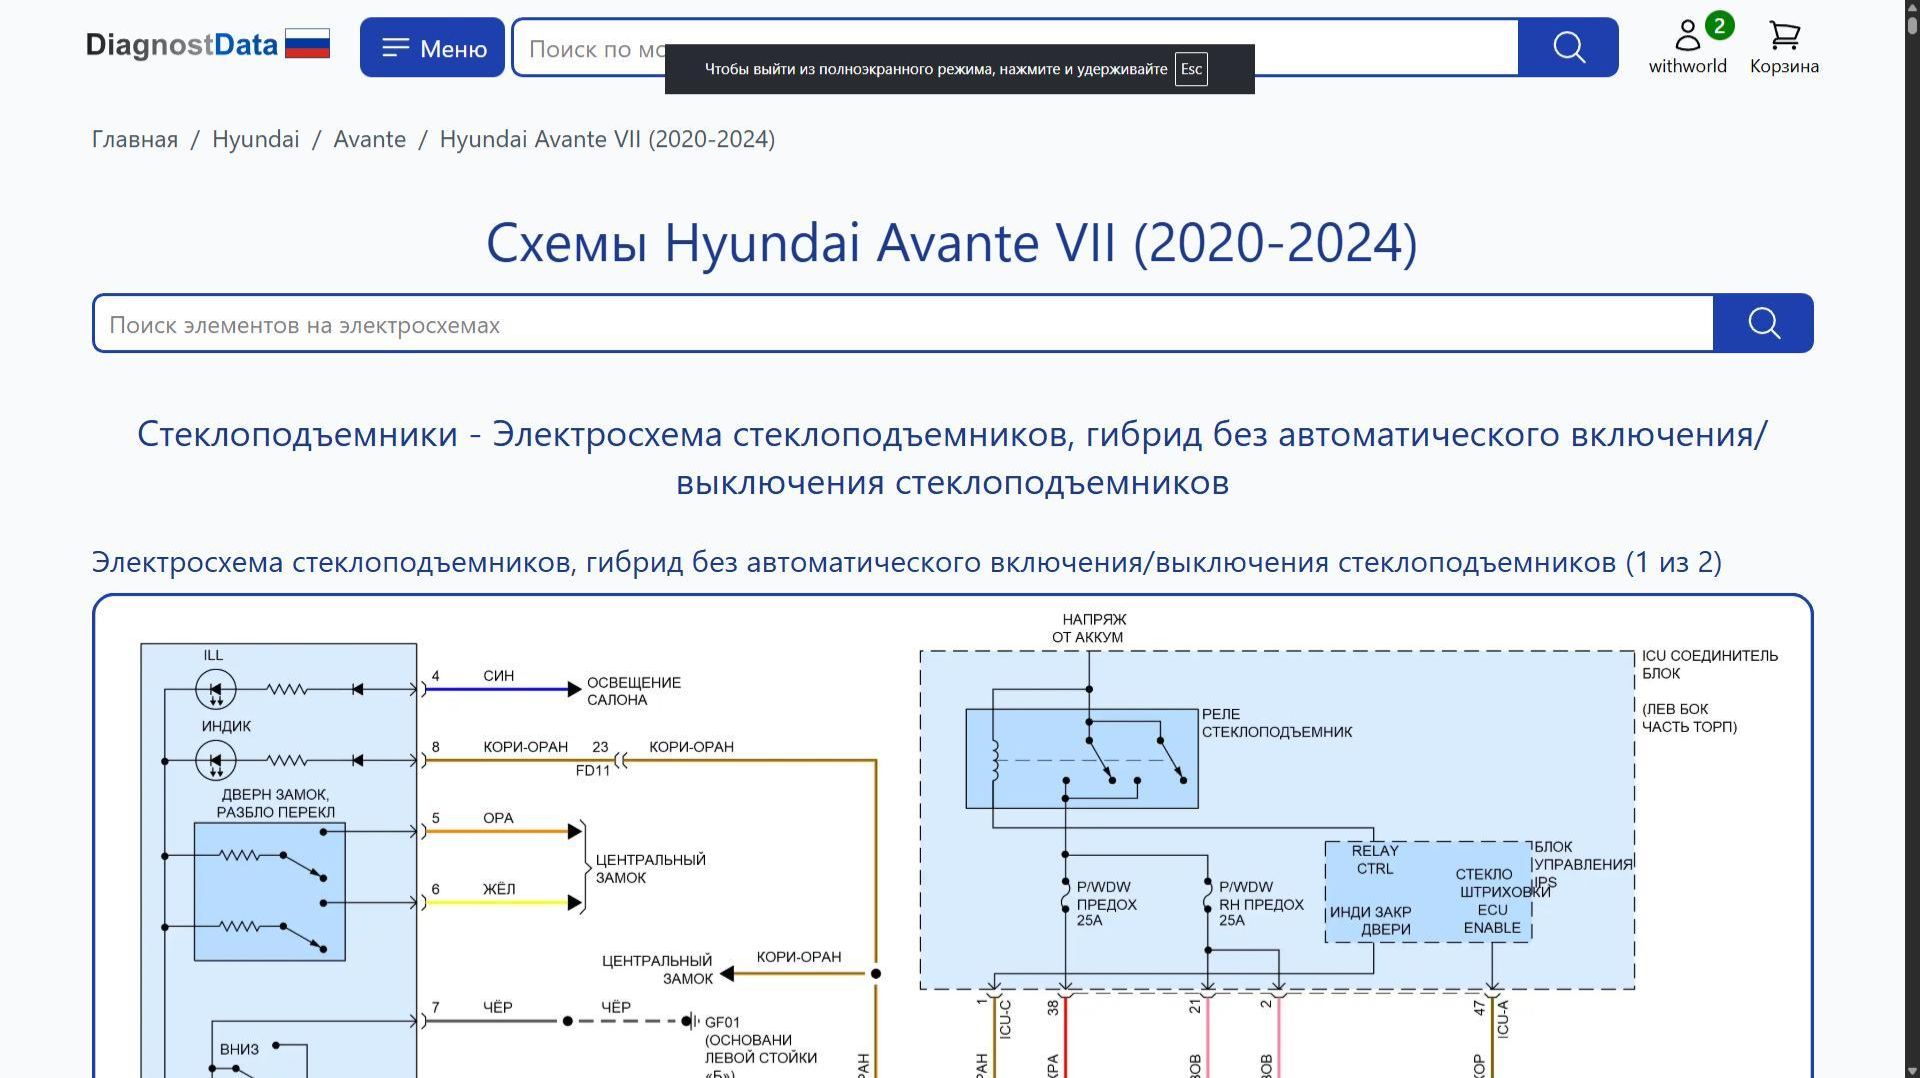Click the magnifier icon next to the diagram search

[1763, 323]
